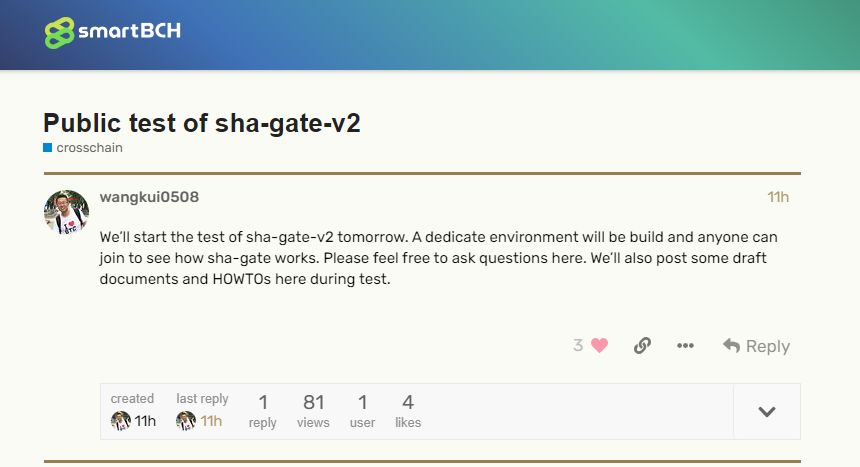Click the 81 views statistic
This screenshot has width=860, height=467.
[313, 411]
